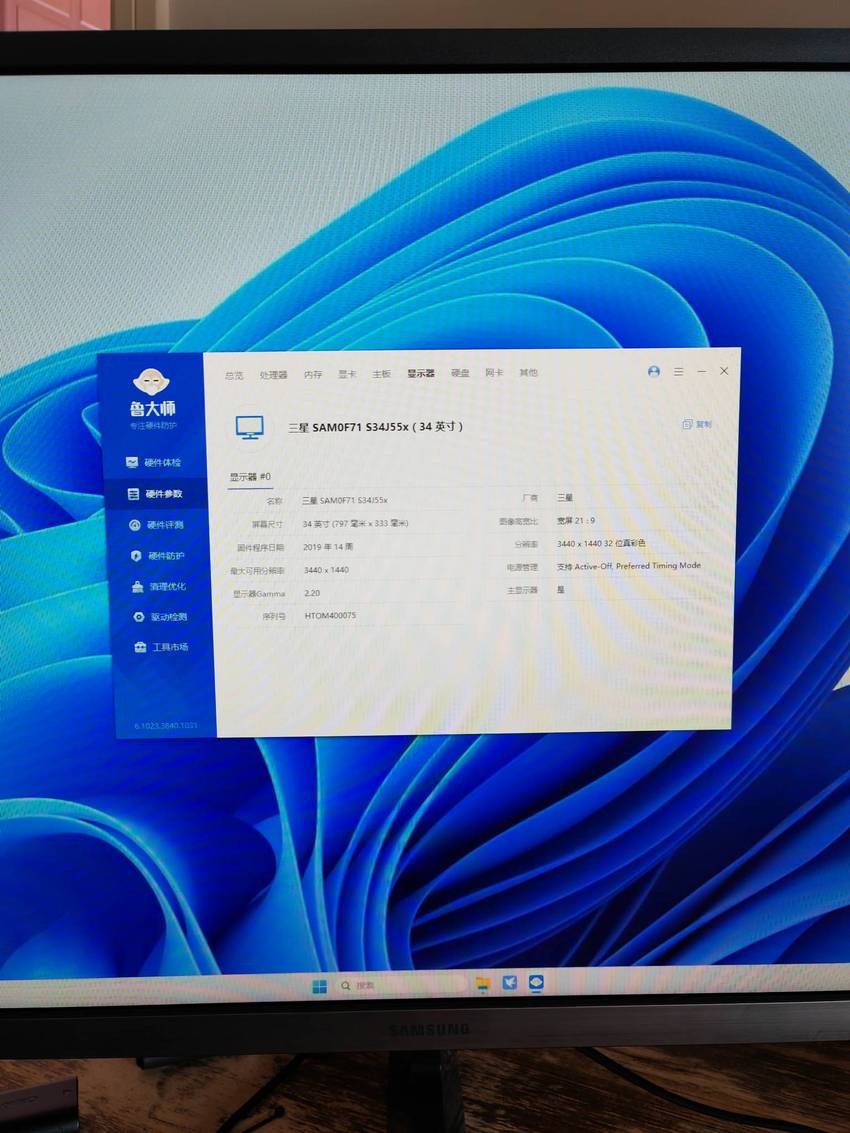Click the manufacturer value 三星
The image size is (850, 1133).
coord(564,498)
